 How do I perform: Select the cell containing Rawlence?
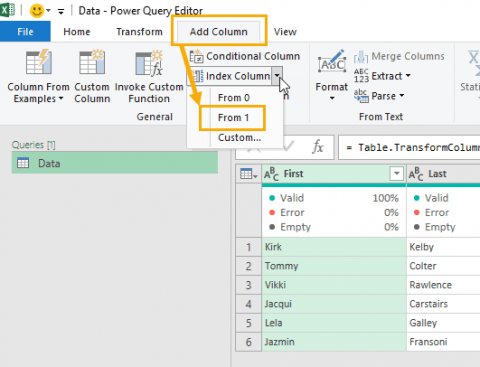pos(443,285)
